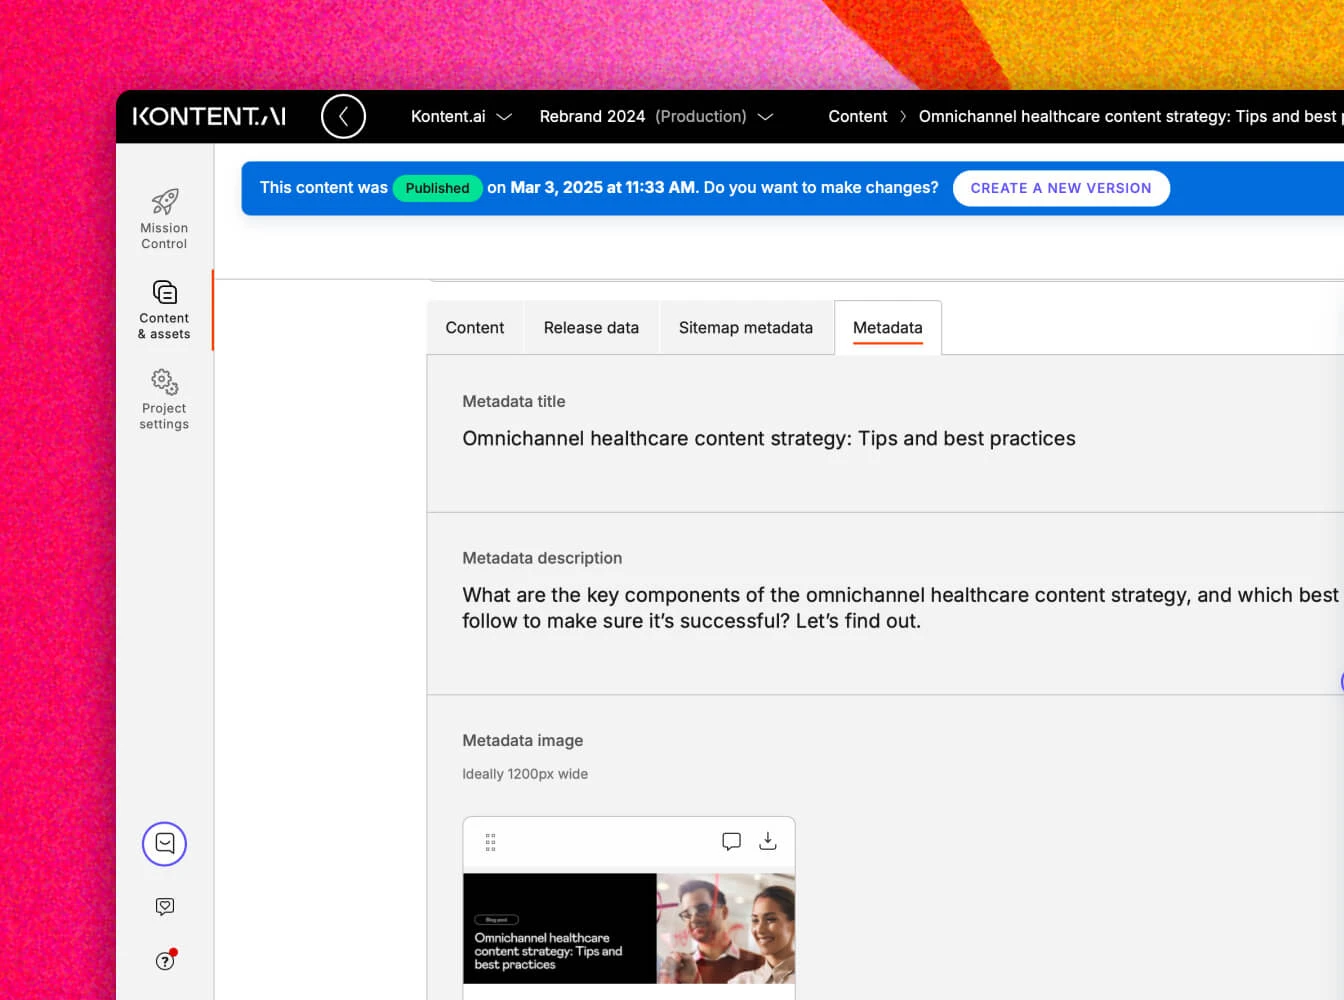Switch to the Release data tab

click(591, 327)
